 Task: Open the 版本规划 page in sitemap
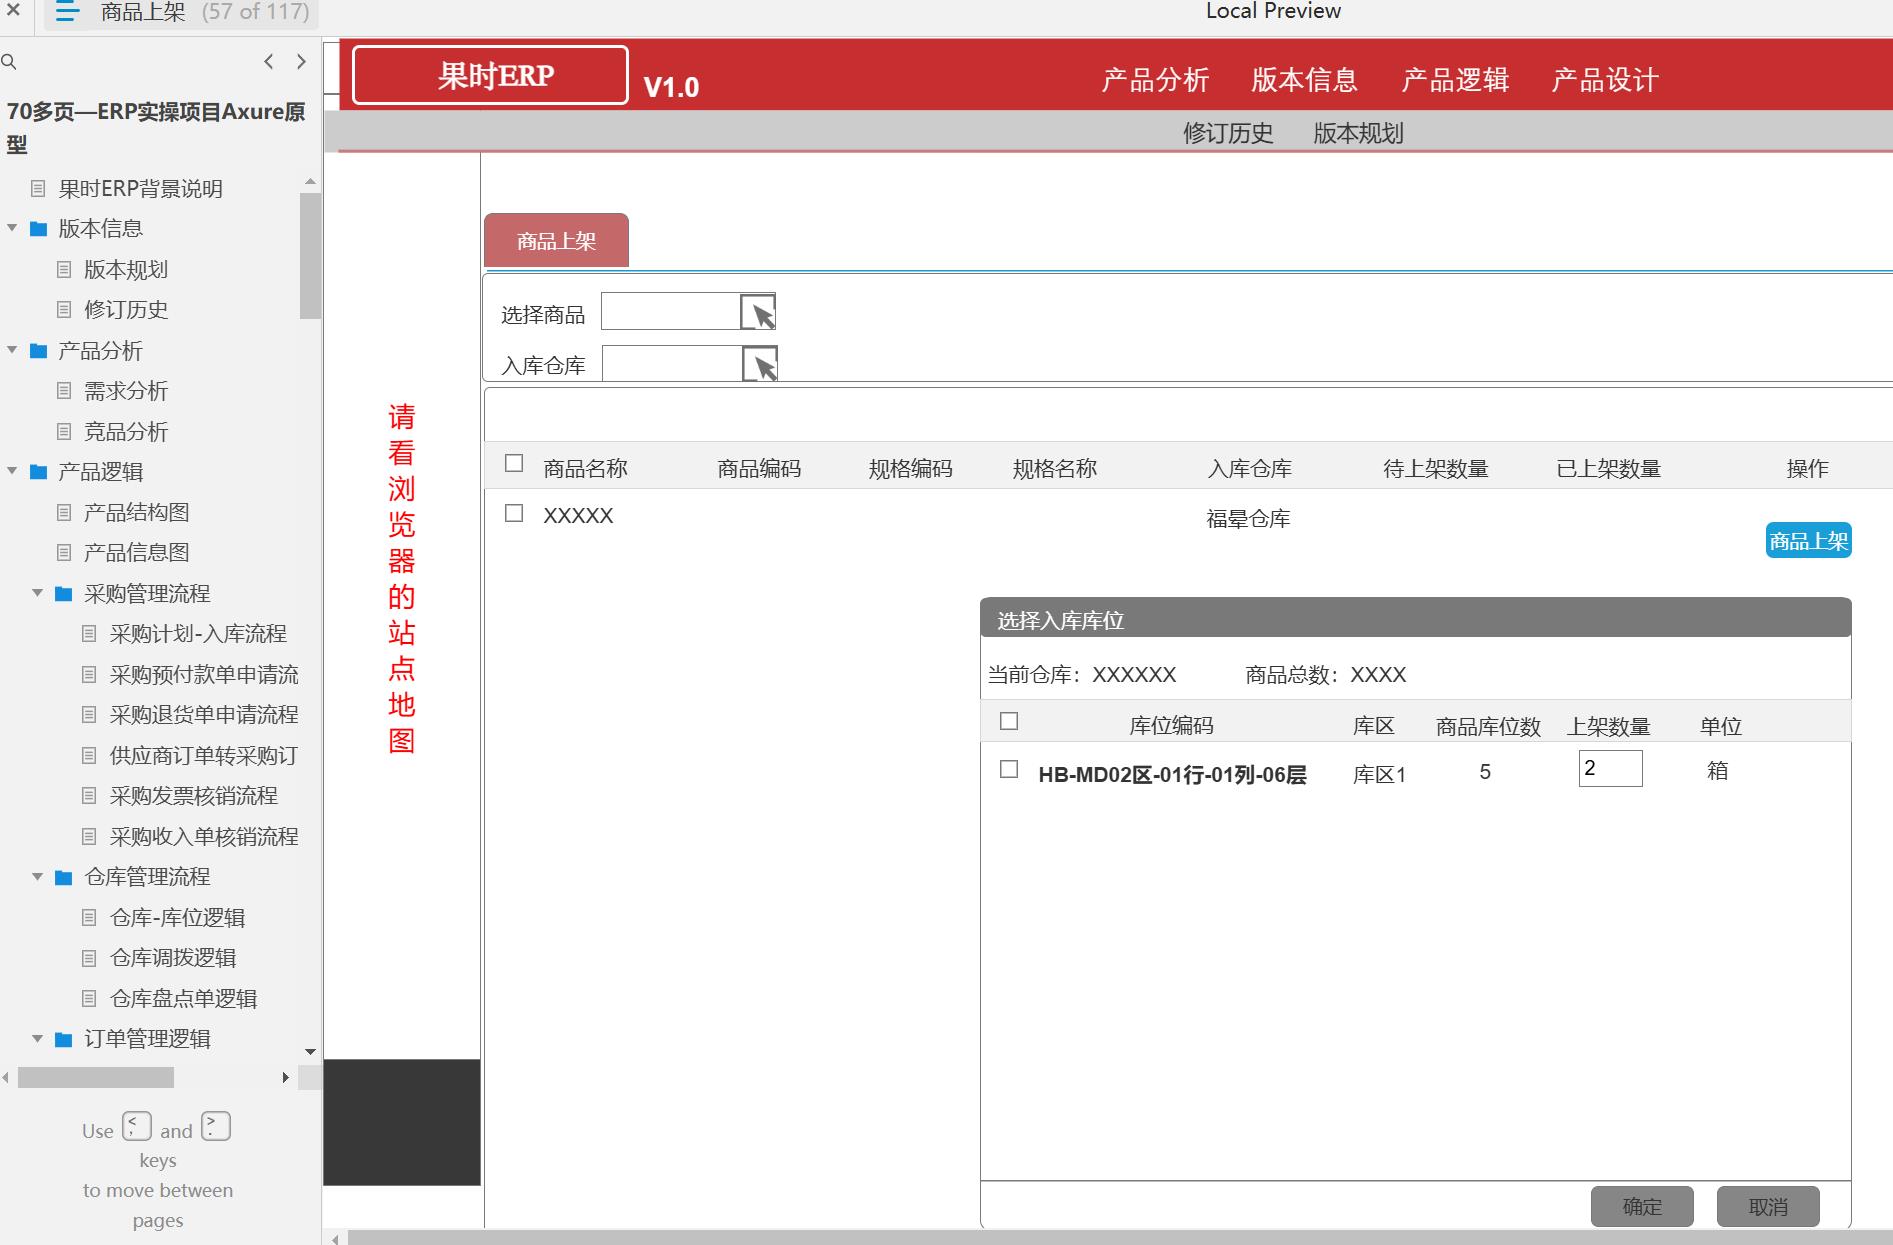coord(125,270)
